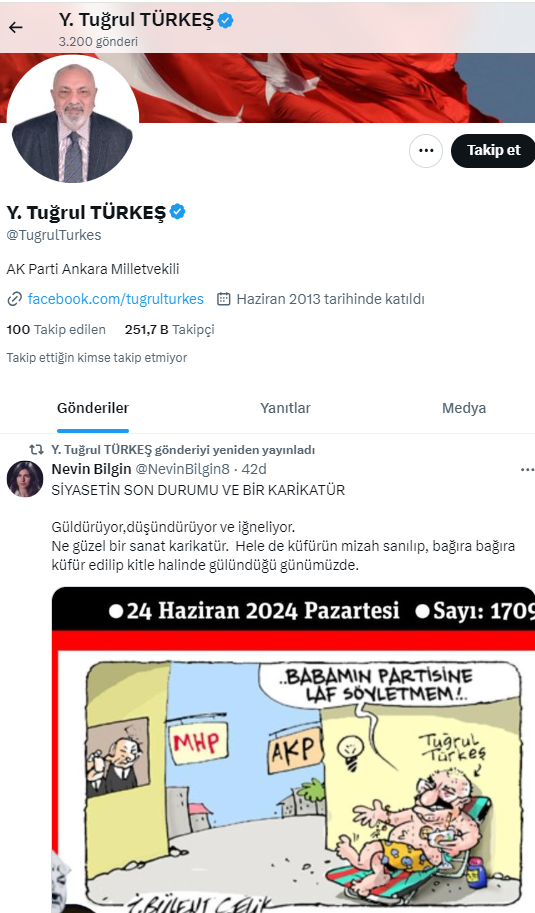Image resolution: width=535 pixels, height=913 pixels.
Task: Open facebook.com/tugrulturkes link
Action: point(116,299)
